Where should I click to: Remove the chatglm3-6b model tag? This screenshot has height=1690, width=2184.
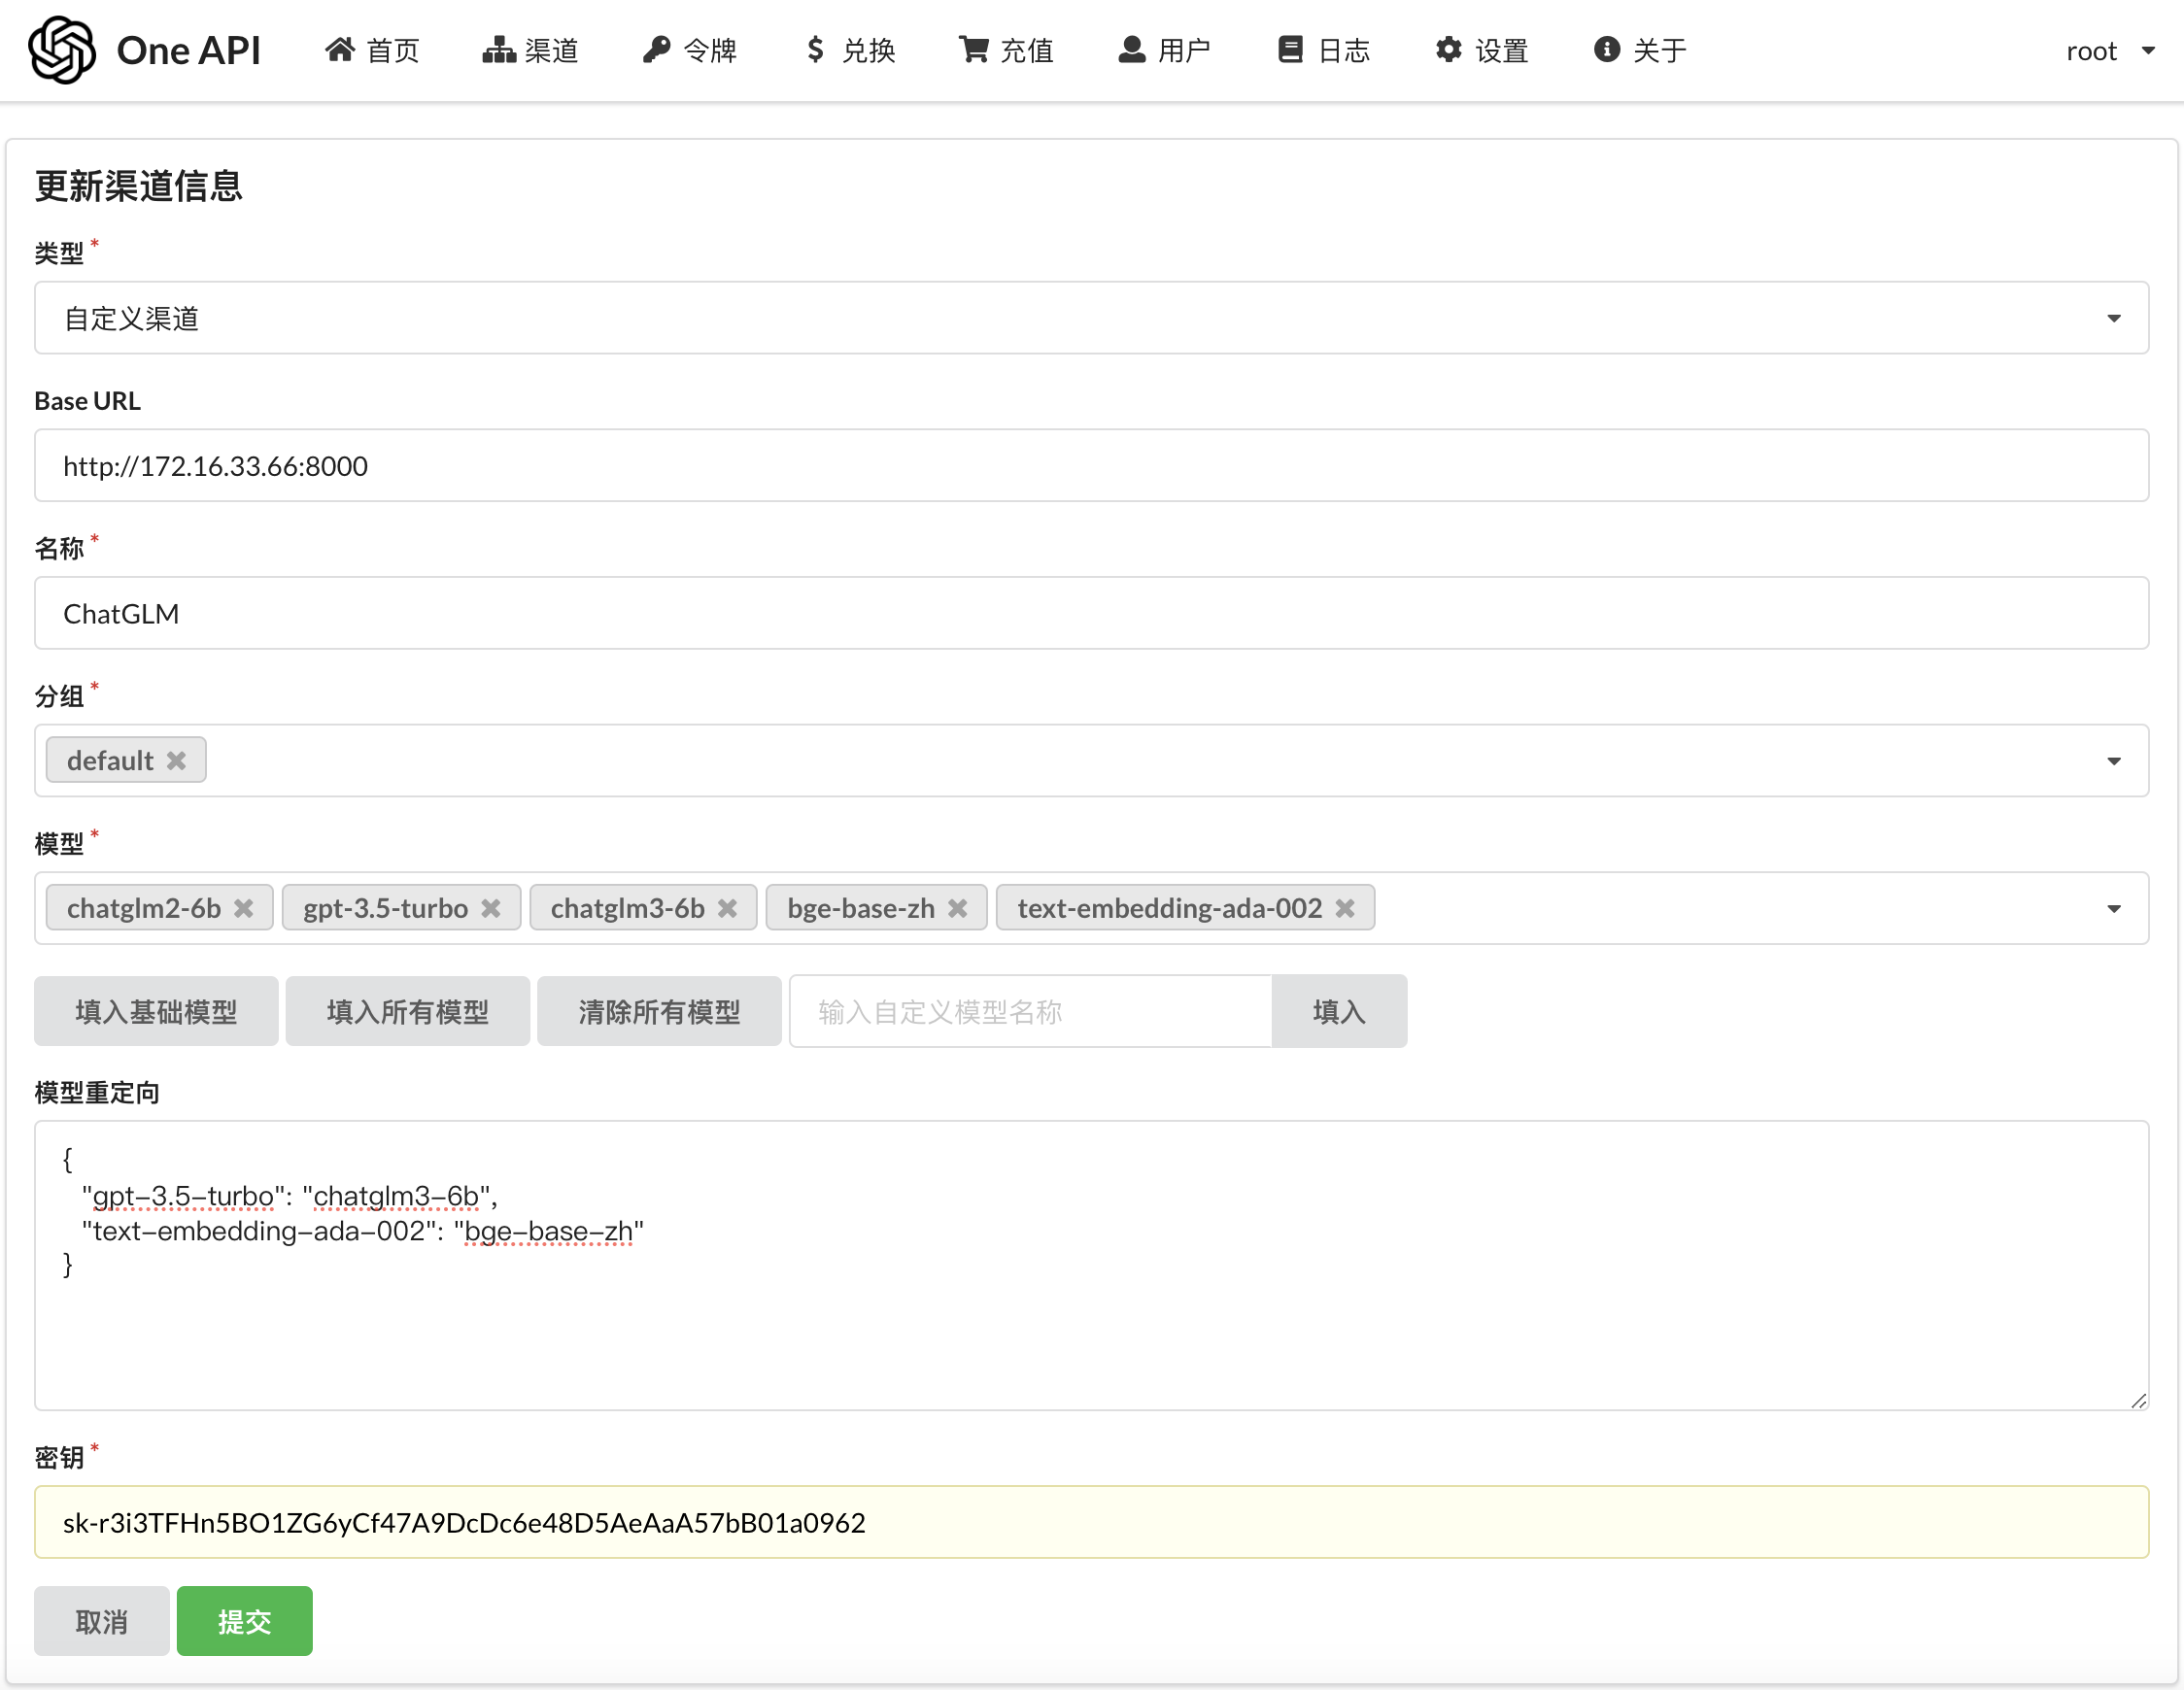pos(728,908)
